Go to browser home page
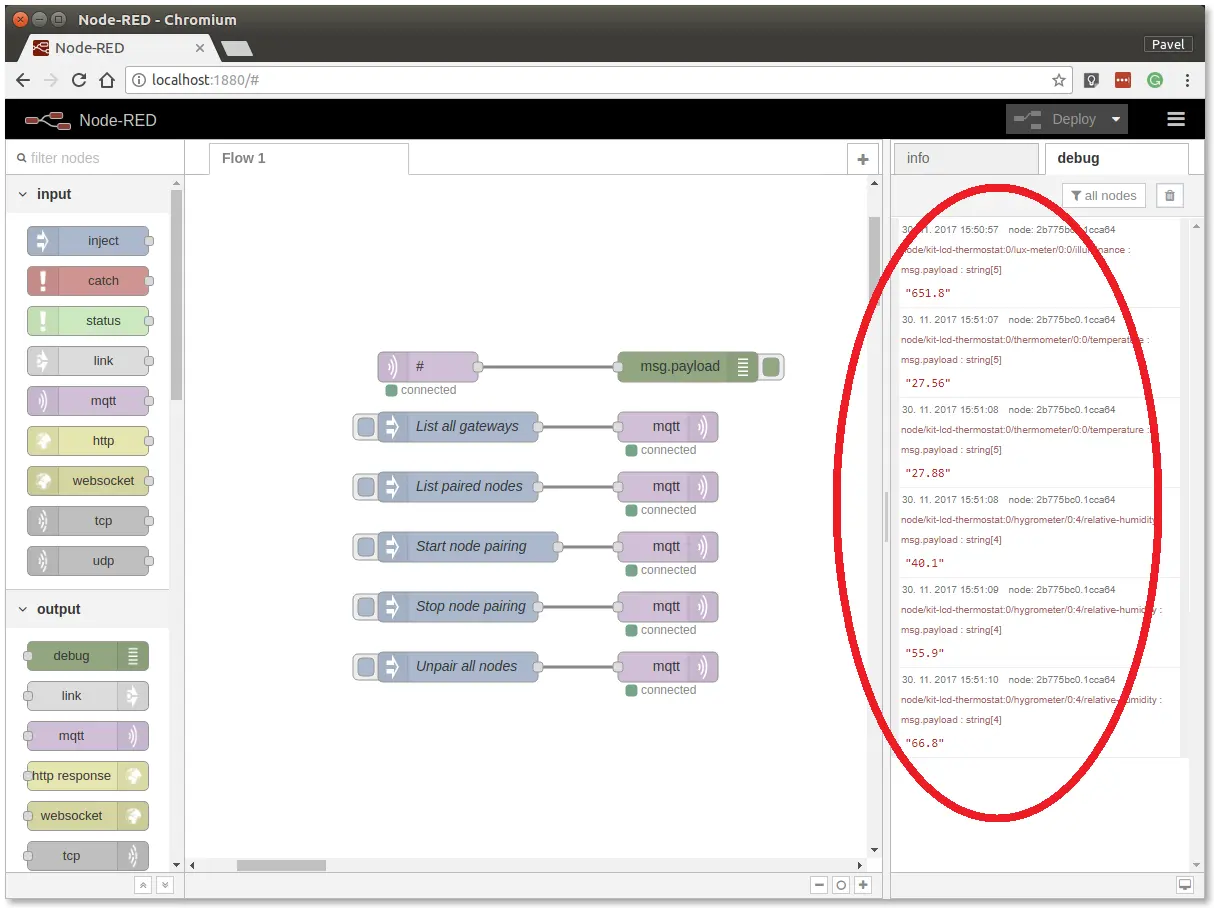Viewport: 1214px width, 908px height. click(107, 80)
